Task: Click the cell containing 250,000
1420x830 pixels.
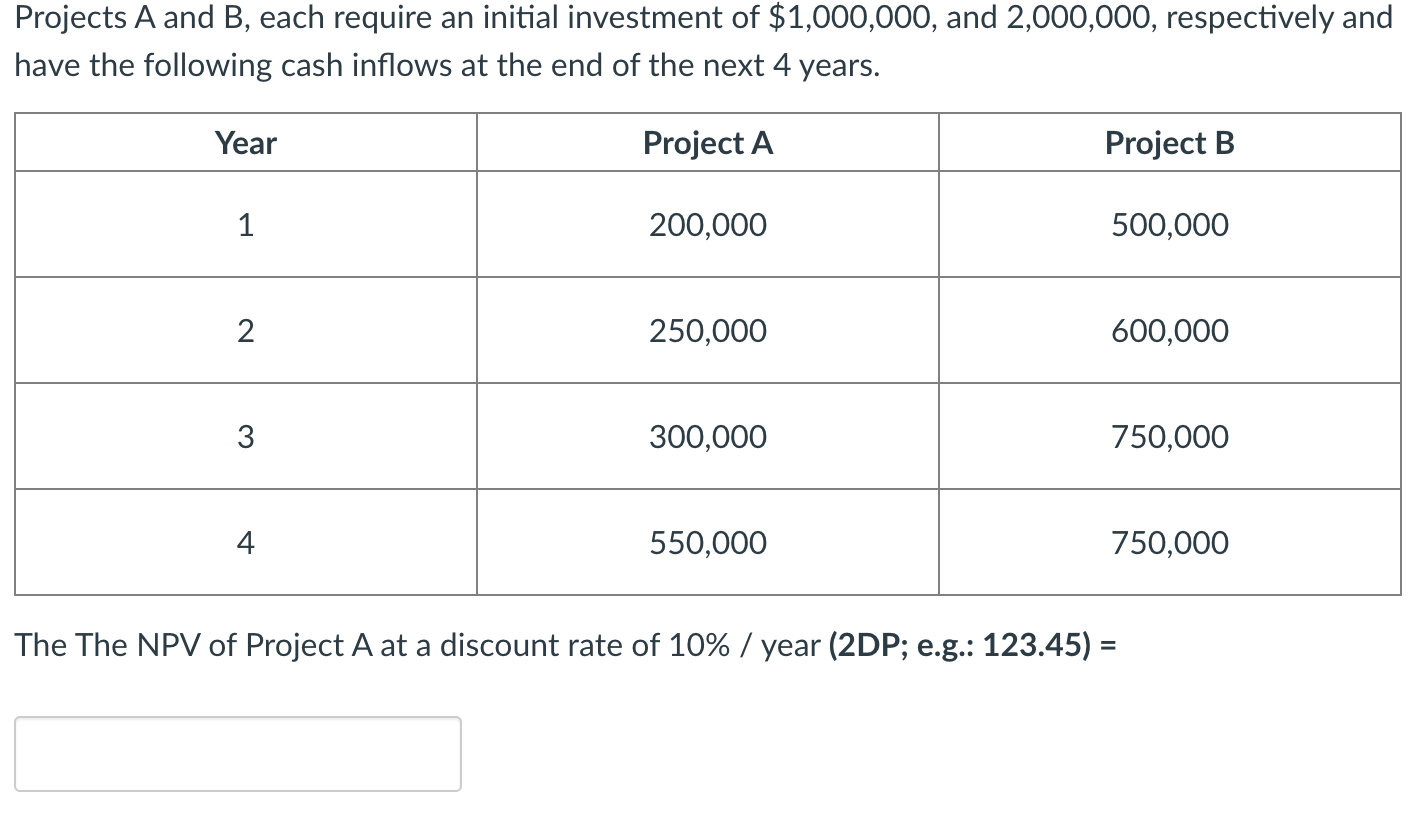Action: (707, 330)
